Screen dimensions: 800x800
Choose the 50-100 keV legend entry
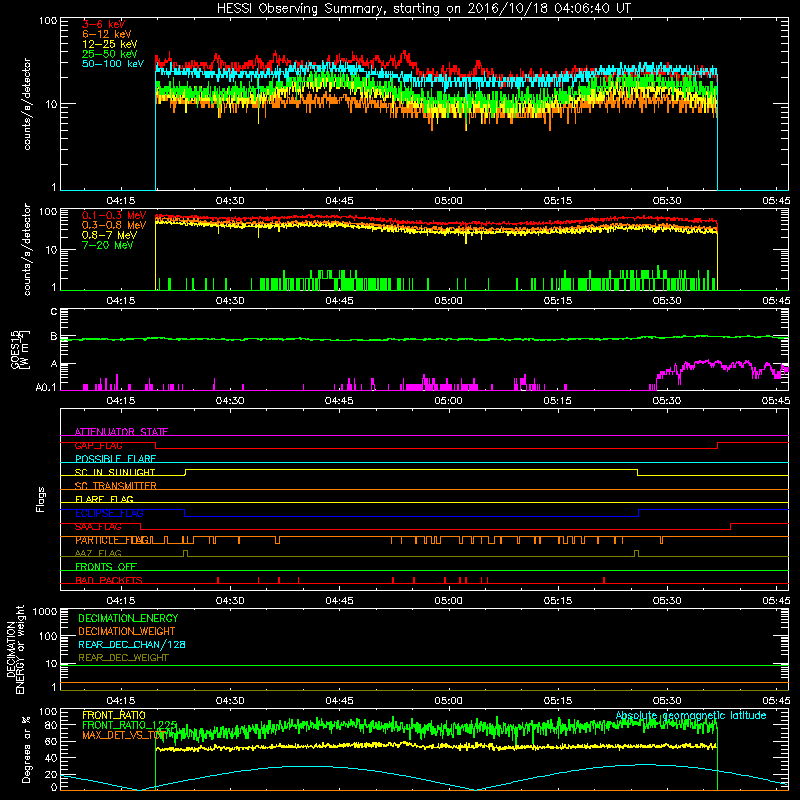(x=113, y=64)
